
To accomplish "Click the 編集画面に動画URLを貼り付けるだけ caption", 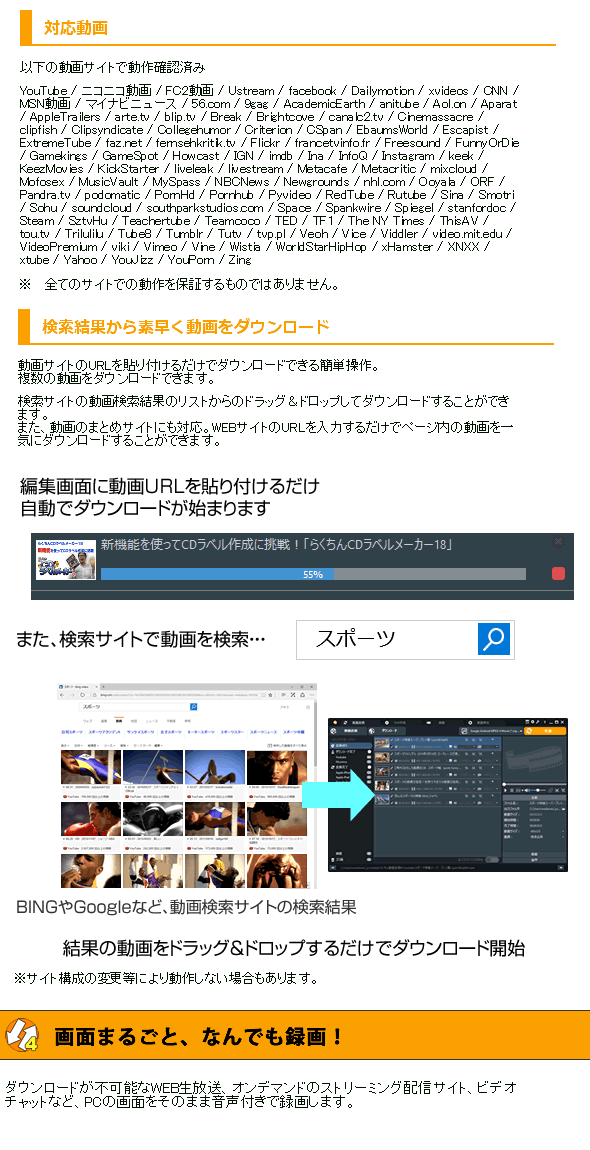I will tap(170, 486).
